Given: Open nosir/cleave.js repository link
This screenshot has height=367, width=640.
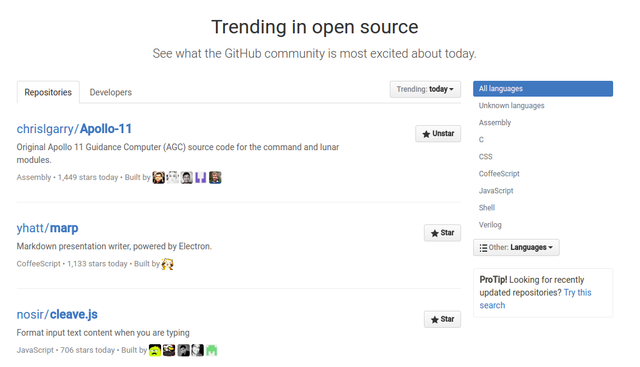Looking at the screenshot, I should (x=57, y=314).
